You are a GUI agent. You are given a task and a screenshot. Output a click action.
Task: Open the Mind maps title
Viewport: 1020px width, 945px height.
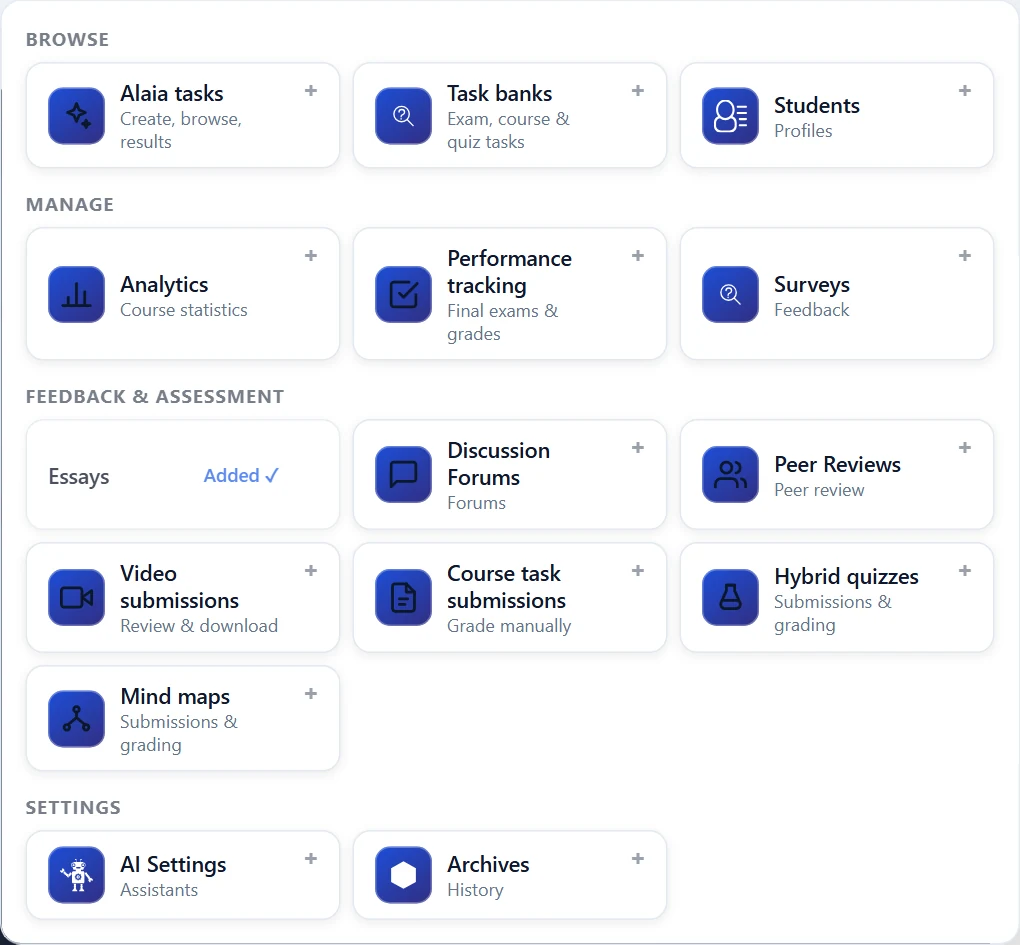pos(175,697)
